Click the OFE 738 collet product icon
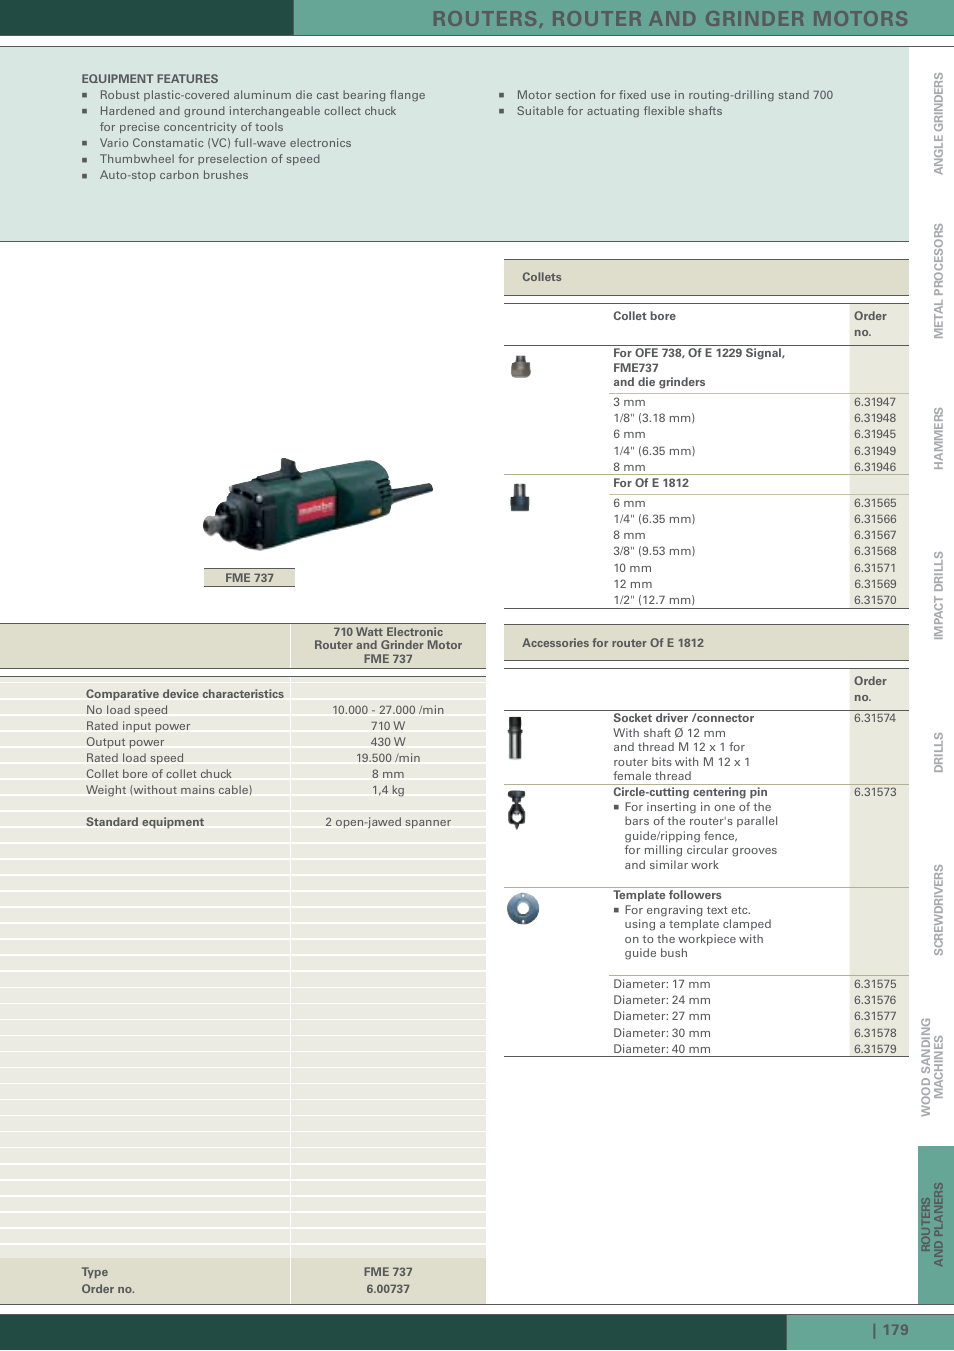Screen dimensions: 954x1351 pos(521,367)
